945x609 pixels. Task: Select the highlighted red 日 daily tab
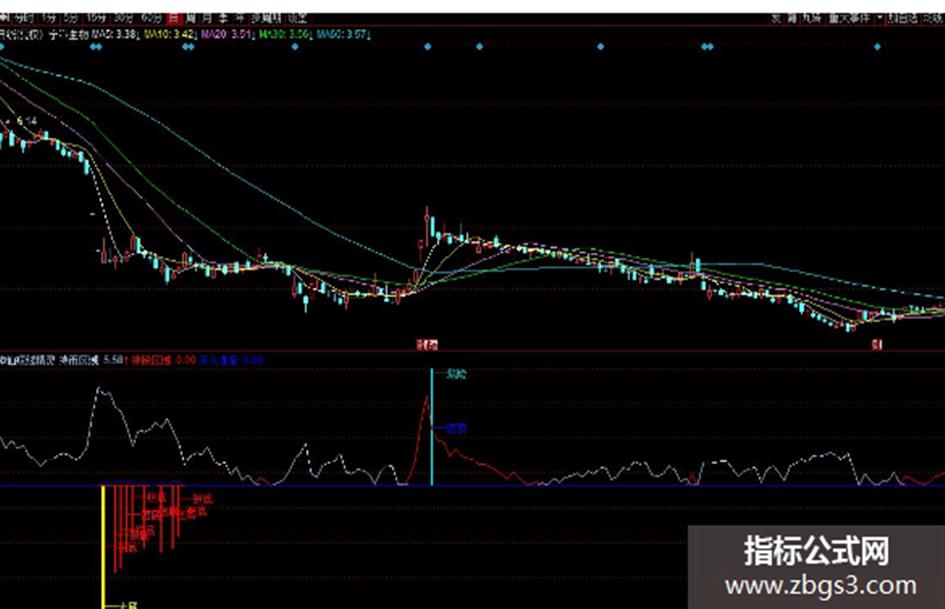click(x=174, y=18)
